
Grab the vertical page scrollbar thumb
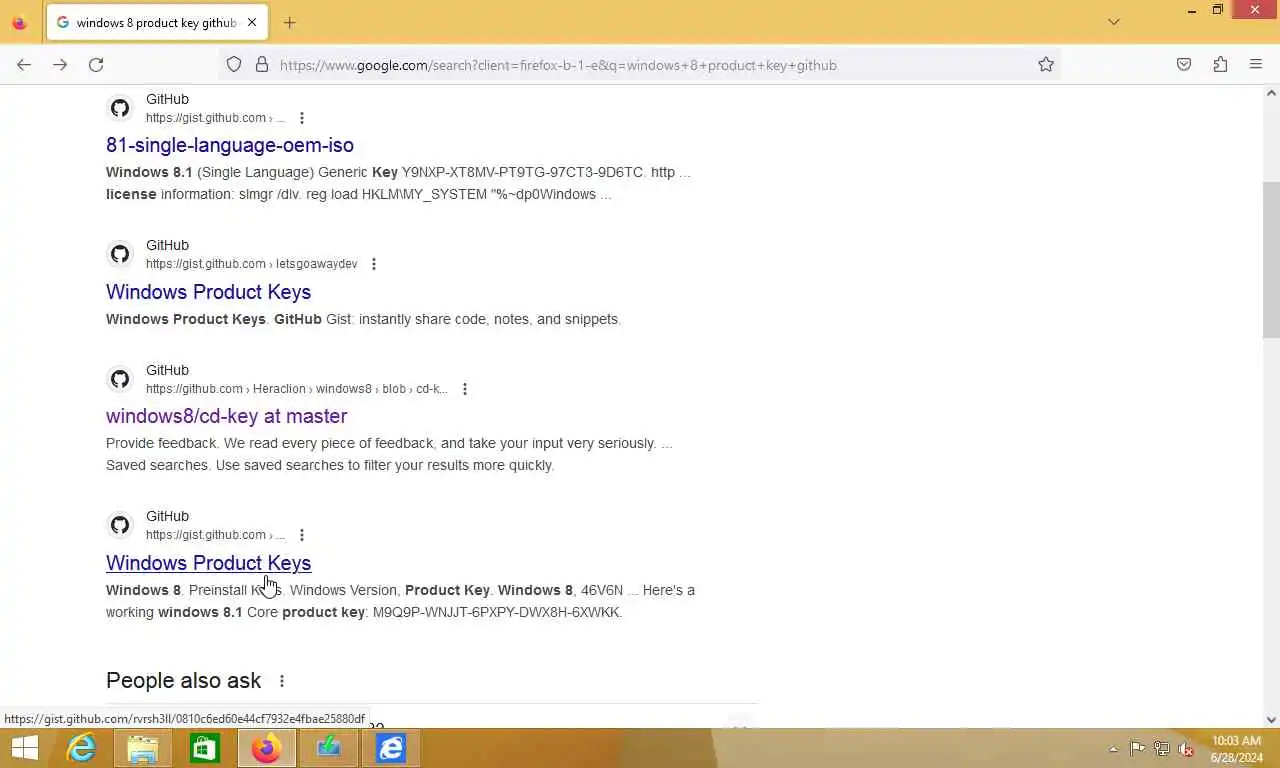tap(1271, 260)
